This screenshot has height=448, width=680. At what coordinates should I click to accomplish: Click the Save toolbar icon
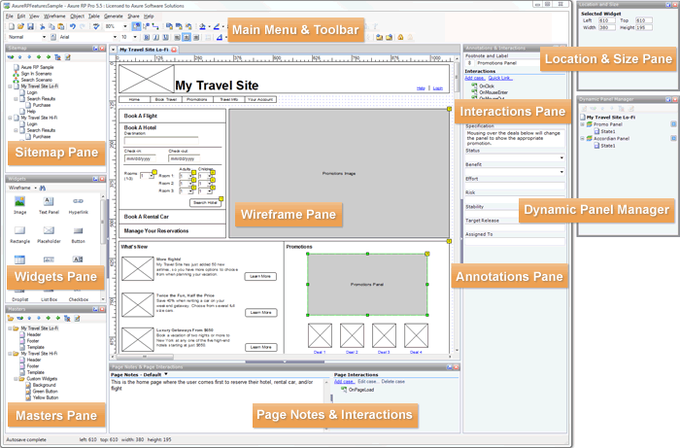coord(30,26)
